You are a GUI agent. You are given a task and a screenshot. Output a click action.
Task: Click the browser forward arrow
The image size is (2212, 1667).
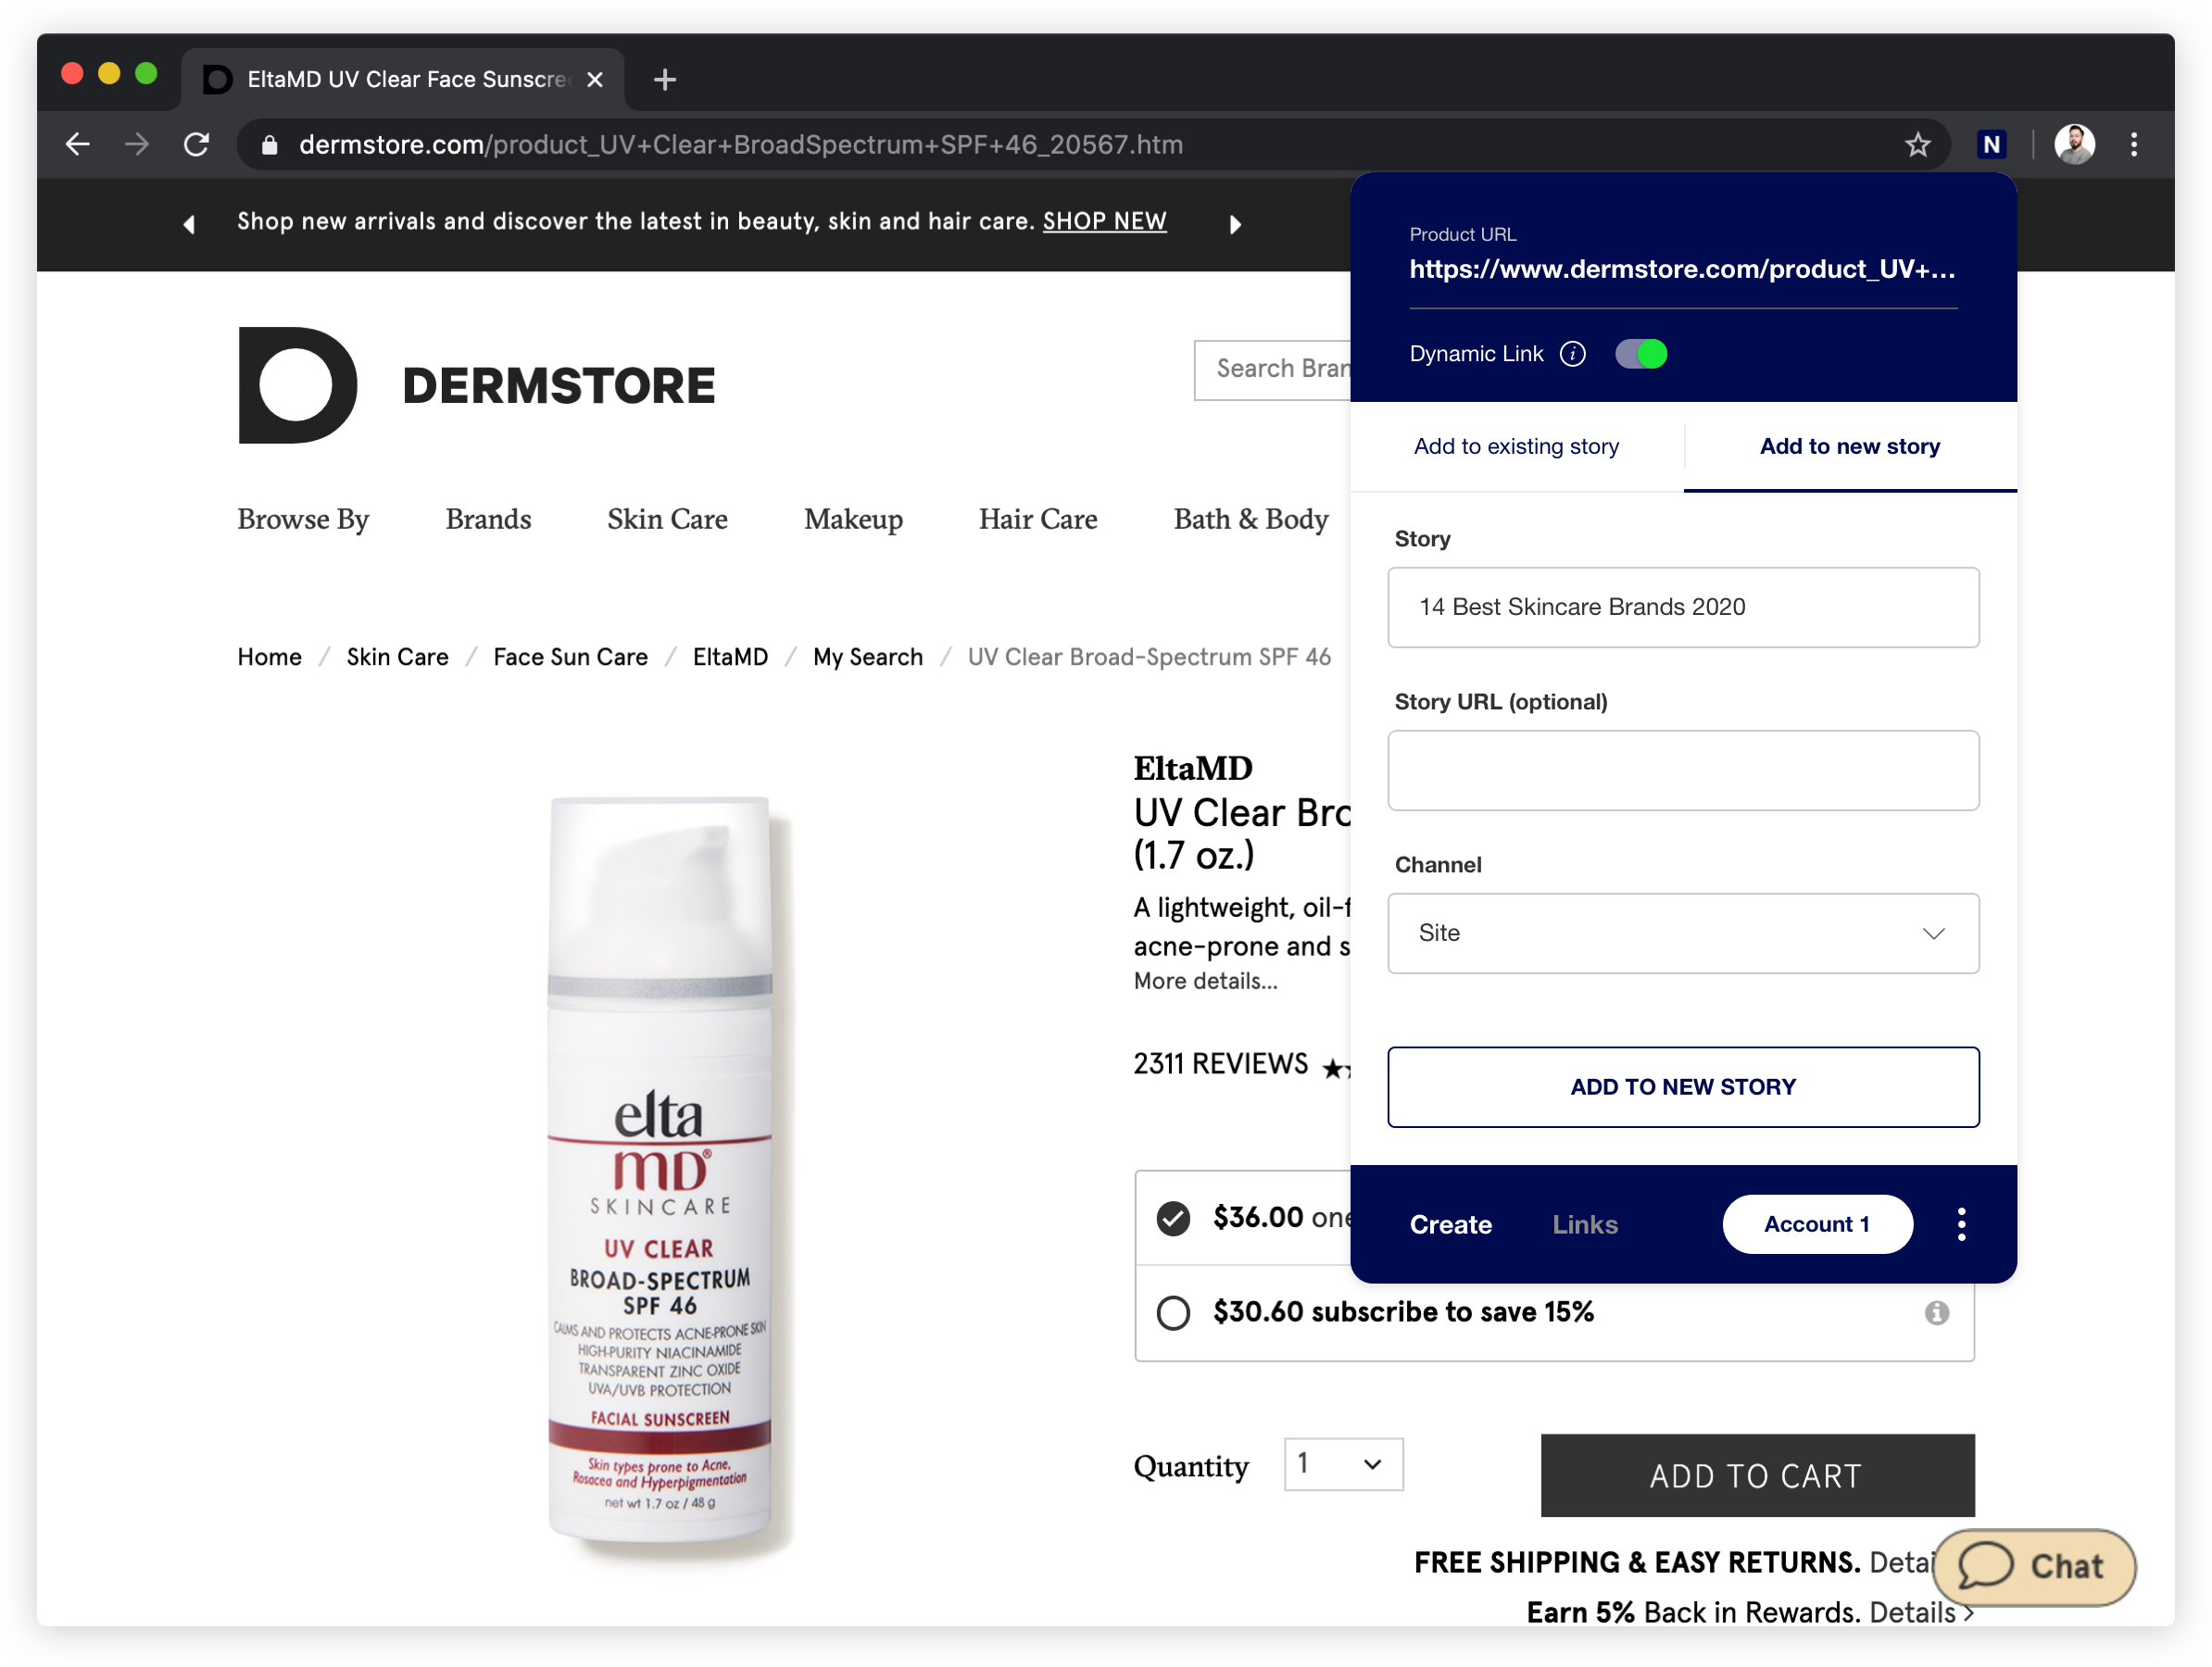point(137,145)
